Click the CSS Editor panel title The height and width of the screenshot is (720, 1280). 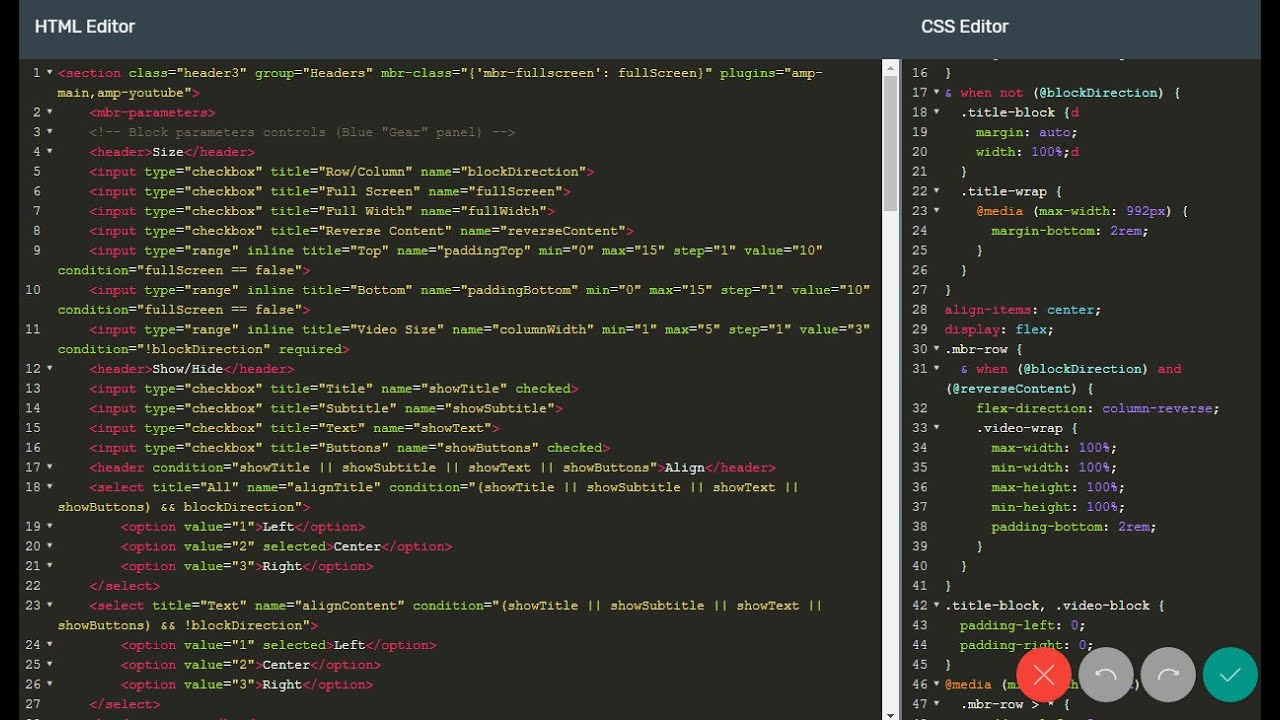pyautogui.click(x=964, y=27)
